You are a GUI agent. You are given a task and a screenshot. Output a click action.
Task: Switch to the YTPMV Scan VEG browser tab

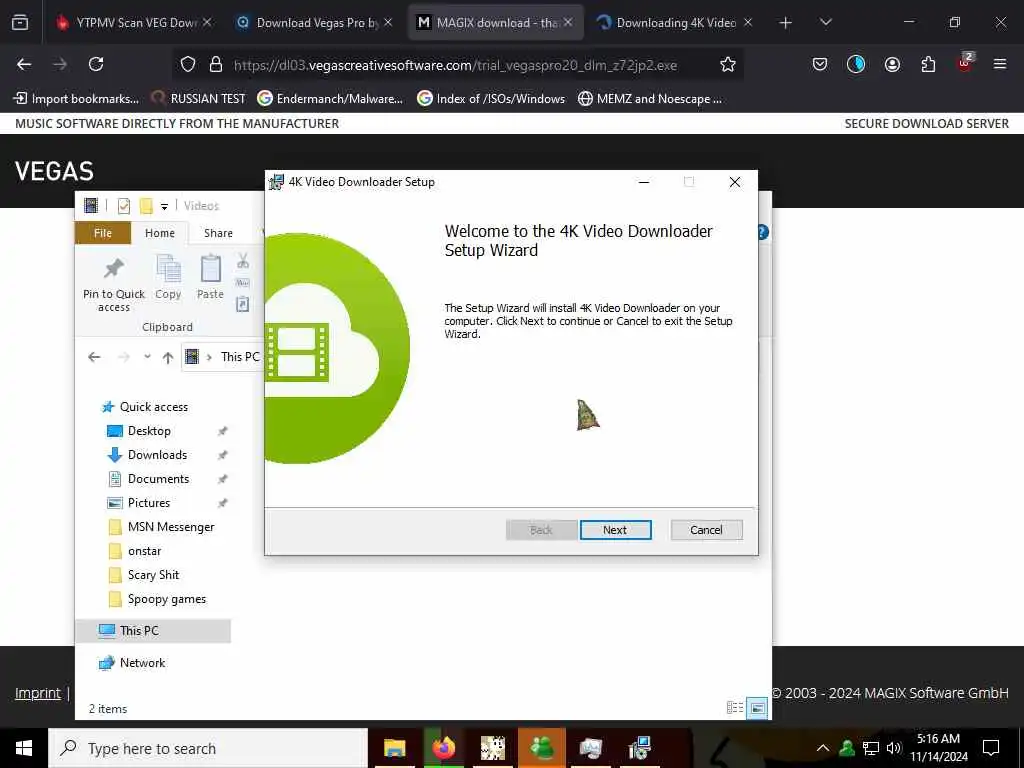(133, 22)
